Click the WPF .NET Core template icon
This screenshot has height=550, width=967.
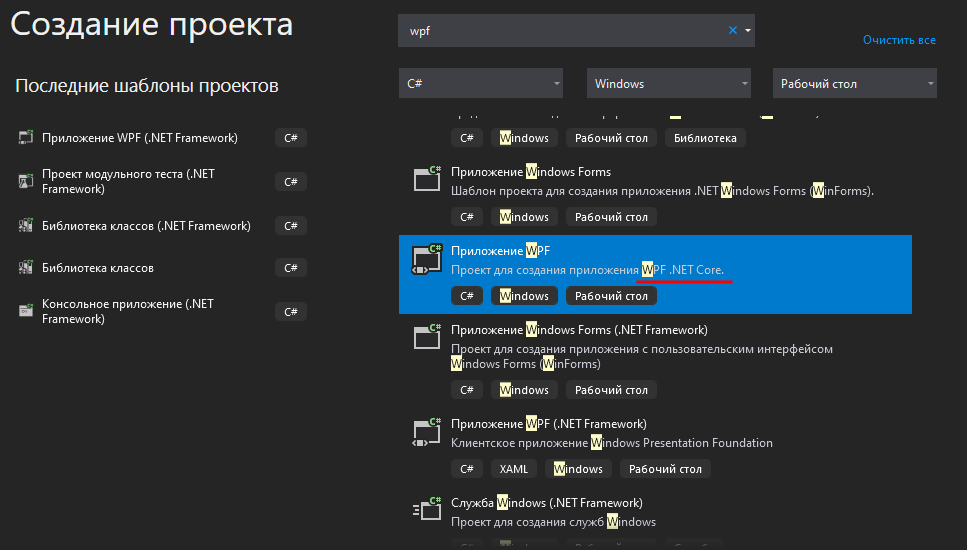click(428, 259)
